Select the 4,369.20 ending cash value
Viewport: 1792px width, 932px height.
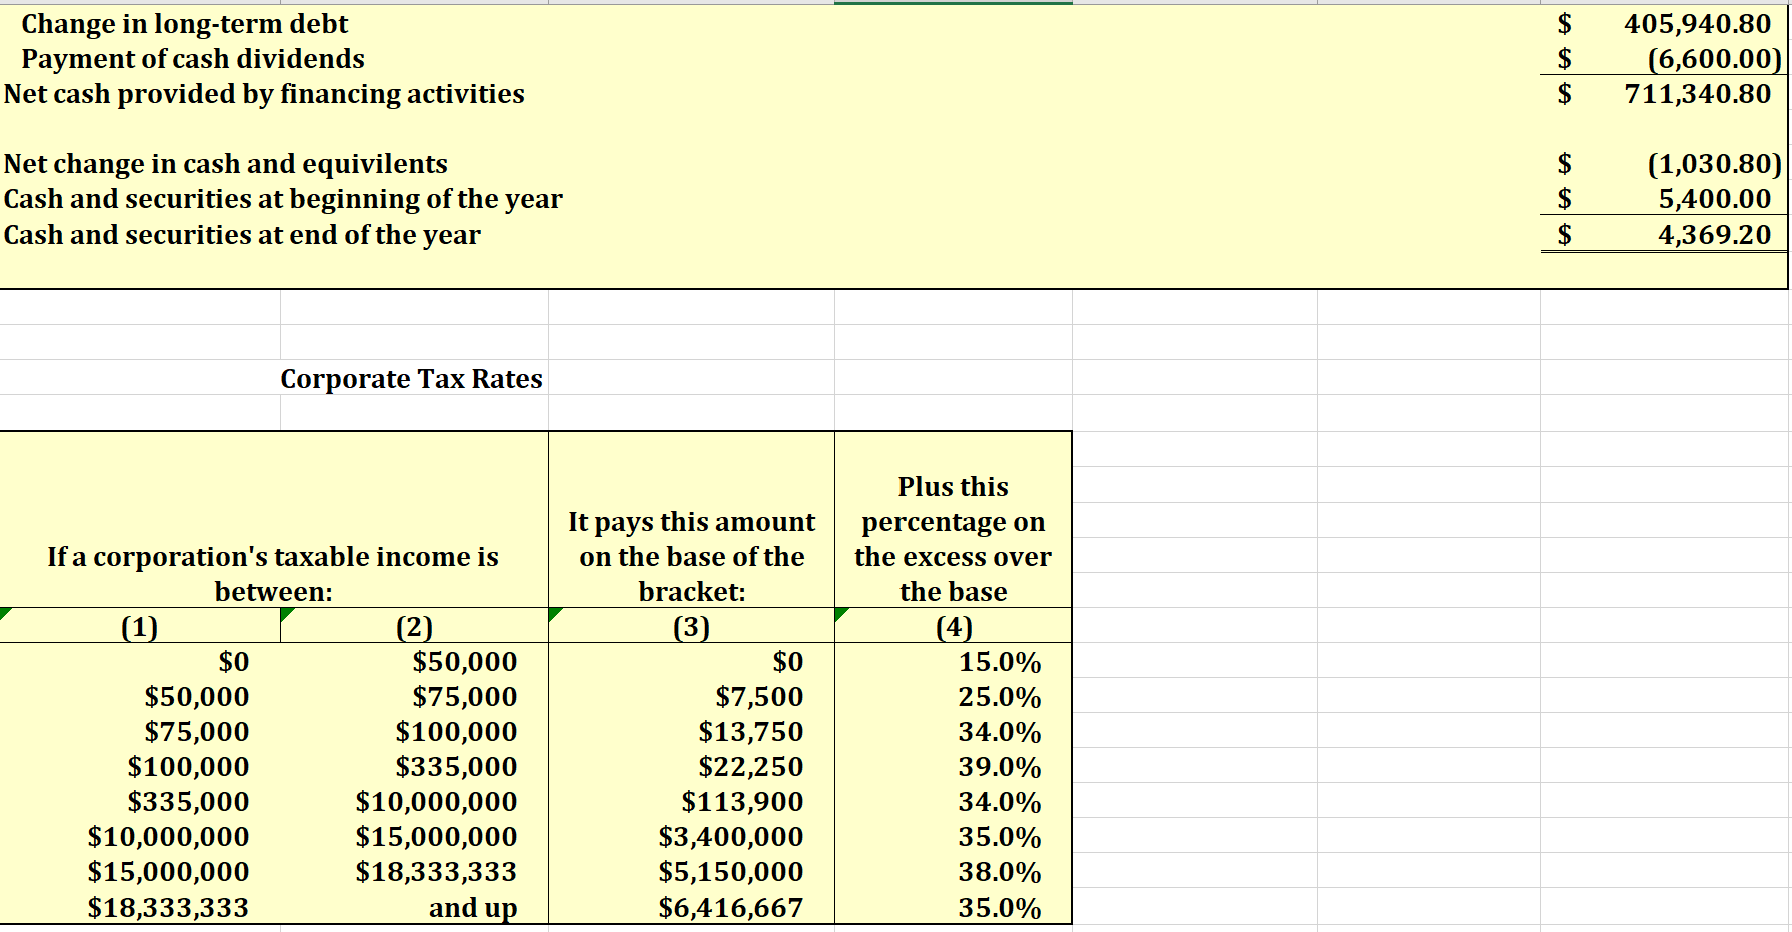(x=1715, y=235)
